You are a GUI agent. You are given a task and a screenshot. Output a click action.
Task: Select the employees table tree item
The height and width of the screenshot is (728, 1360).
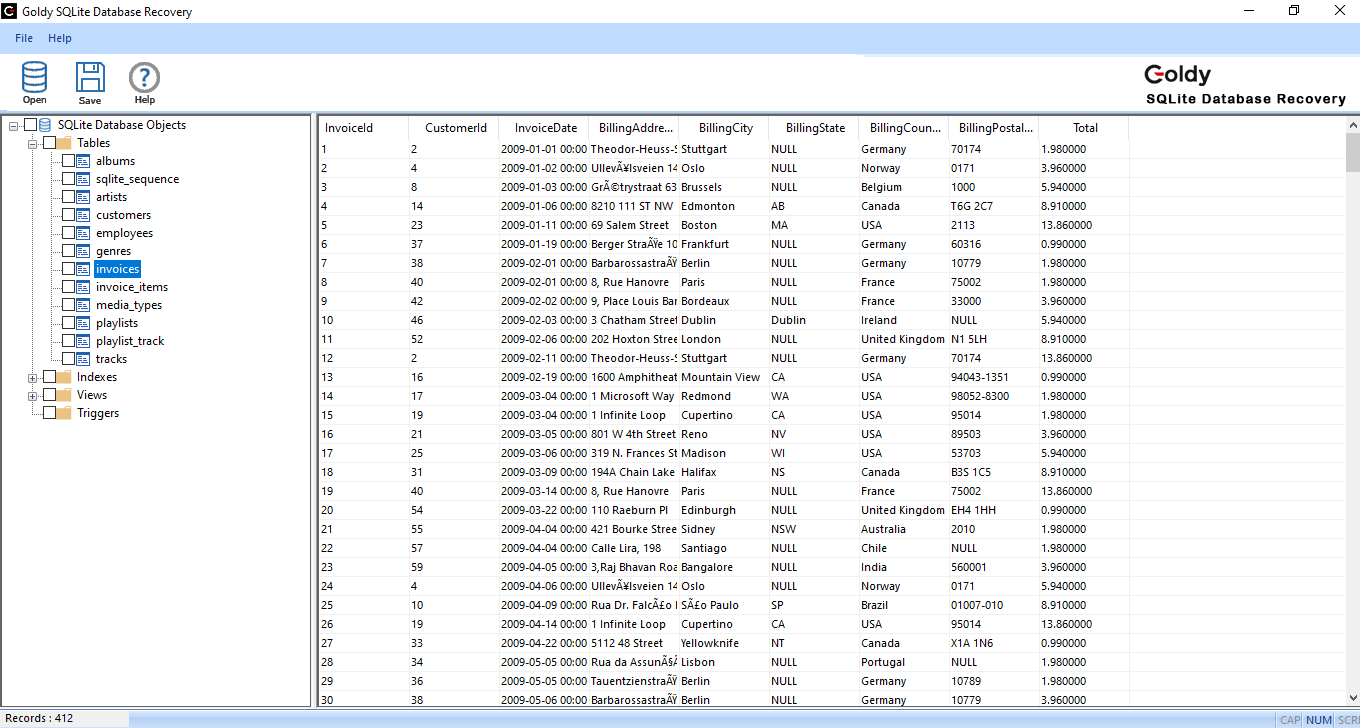[125, 233]
